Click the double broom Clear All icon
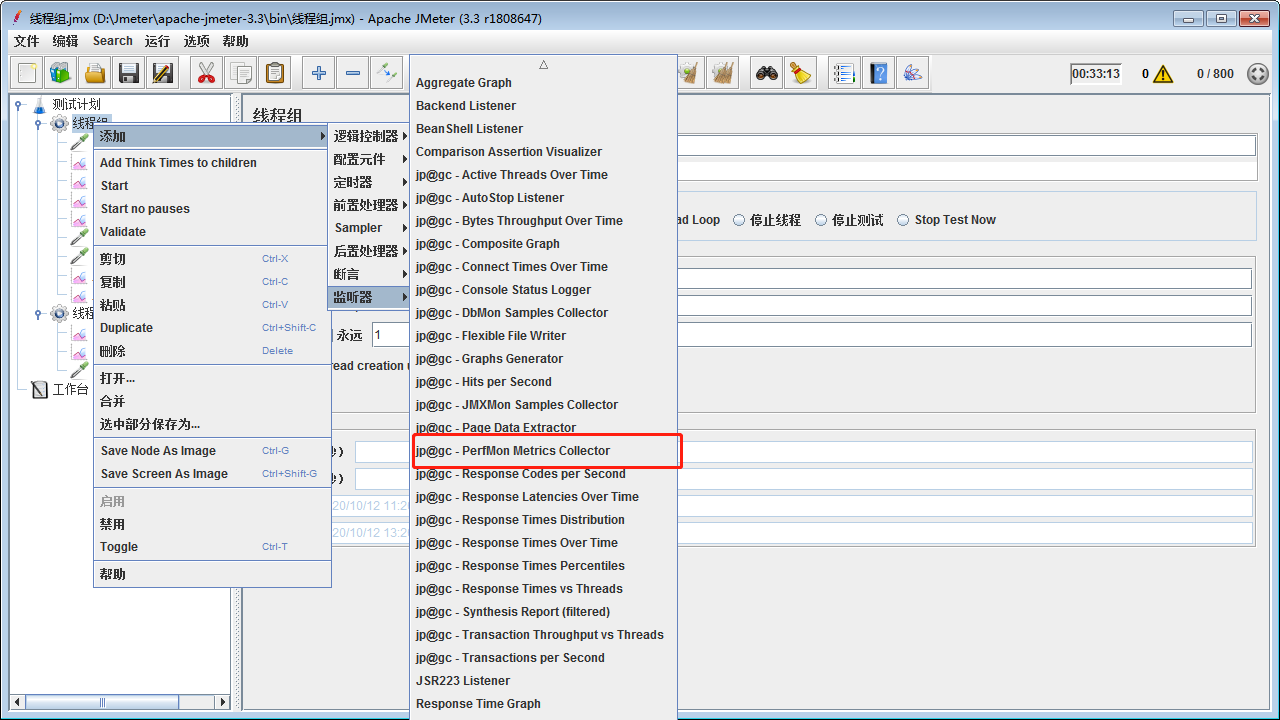The height and width of the screenshot is (720, 1280). tap(722, 73)
